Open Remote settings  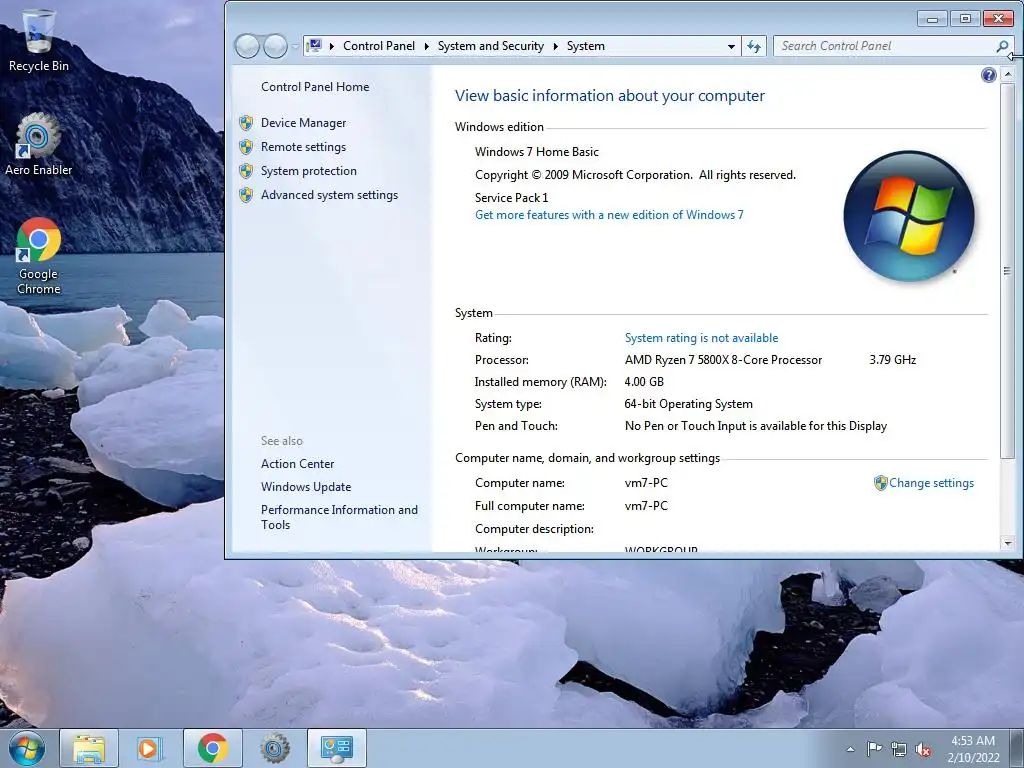click(x=303, y=147)
